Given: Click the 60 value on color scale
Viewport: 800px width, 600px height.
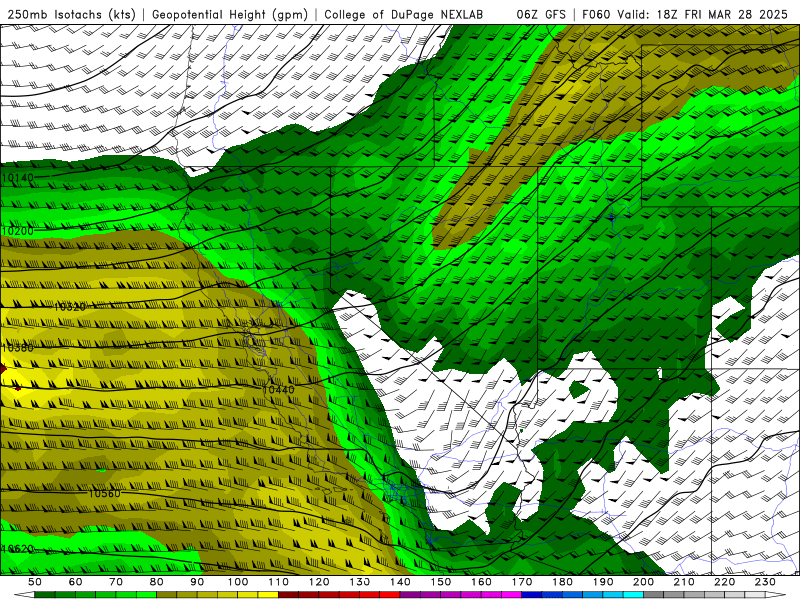Looking at the screenshot, I should point(76,582).
